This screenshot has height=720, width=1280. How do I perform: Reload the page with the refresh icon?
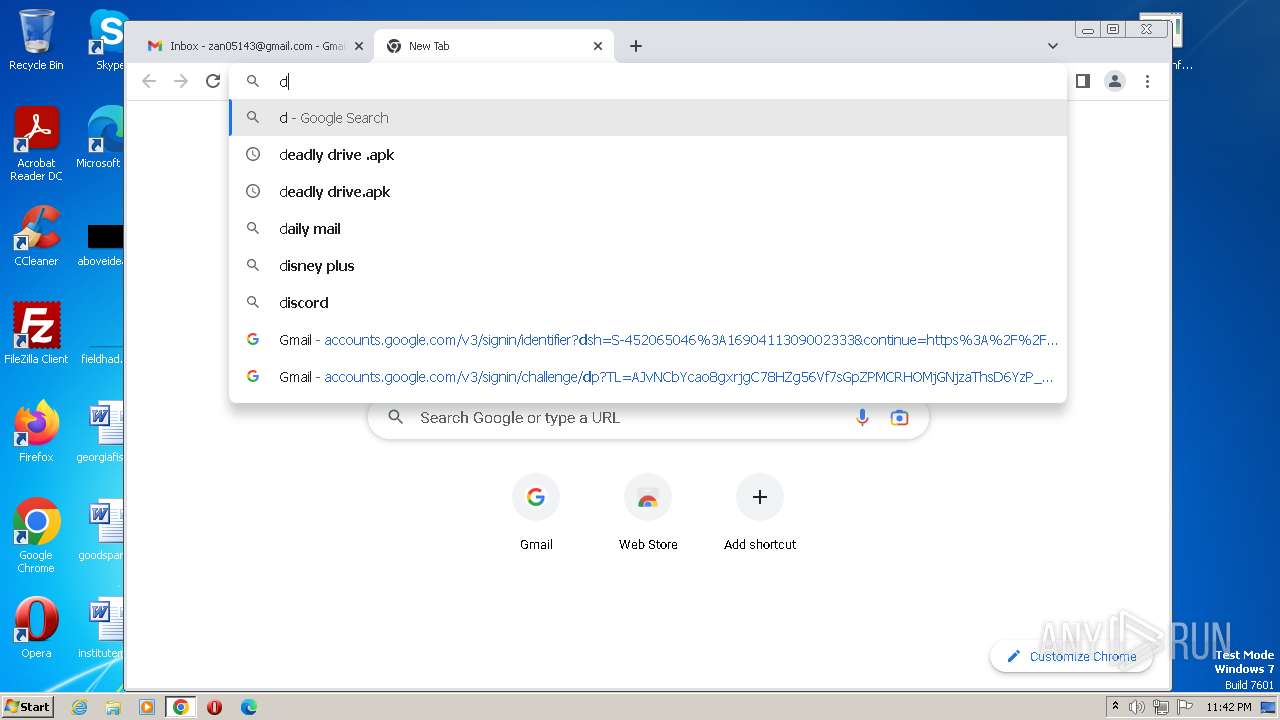click(213, 81)
